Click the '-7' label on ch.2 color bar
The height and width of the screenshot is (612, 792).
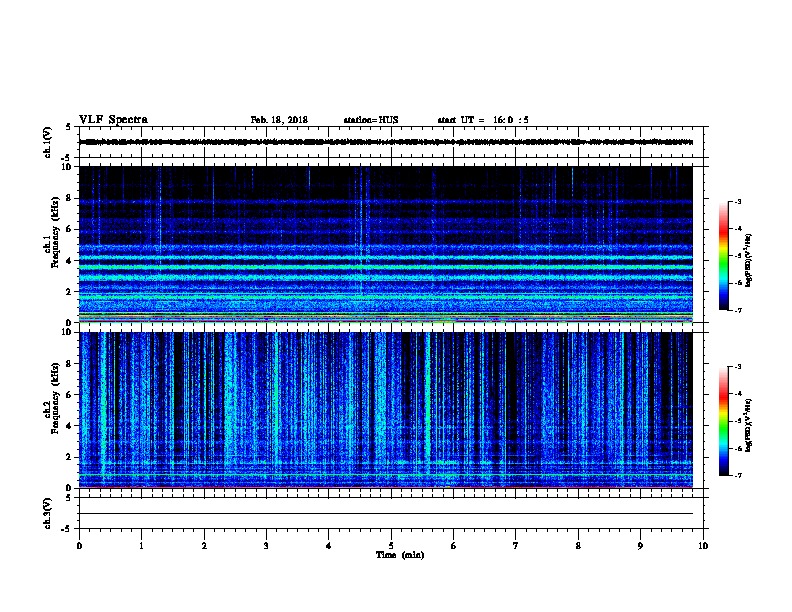(738, 476)
